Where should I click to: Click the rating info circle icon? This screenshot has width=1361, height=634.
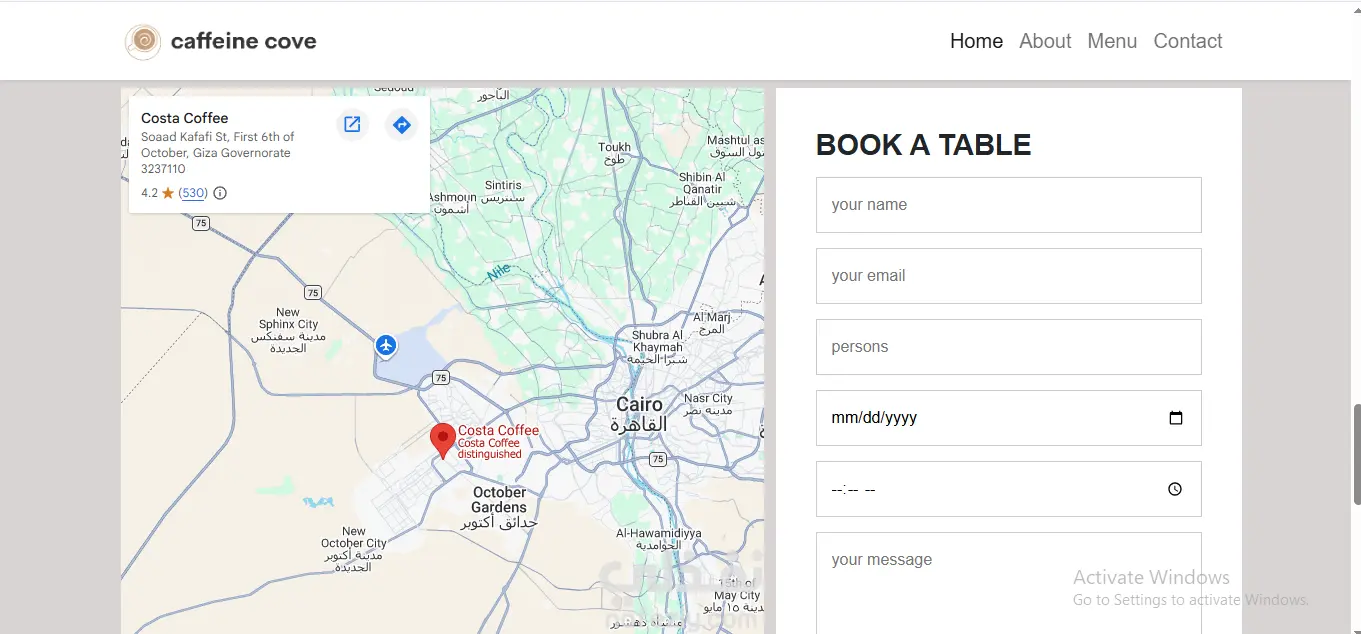pos(220,193)
